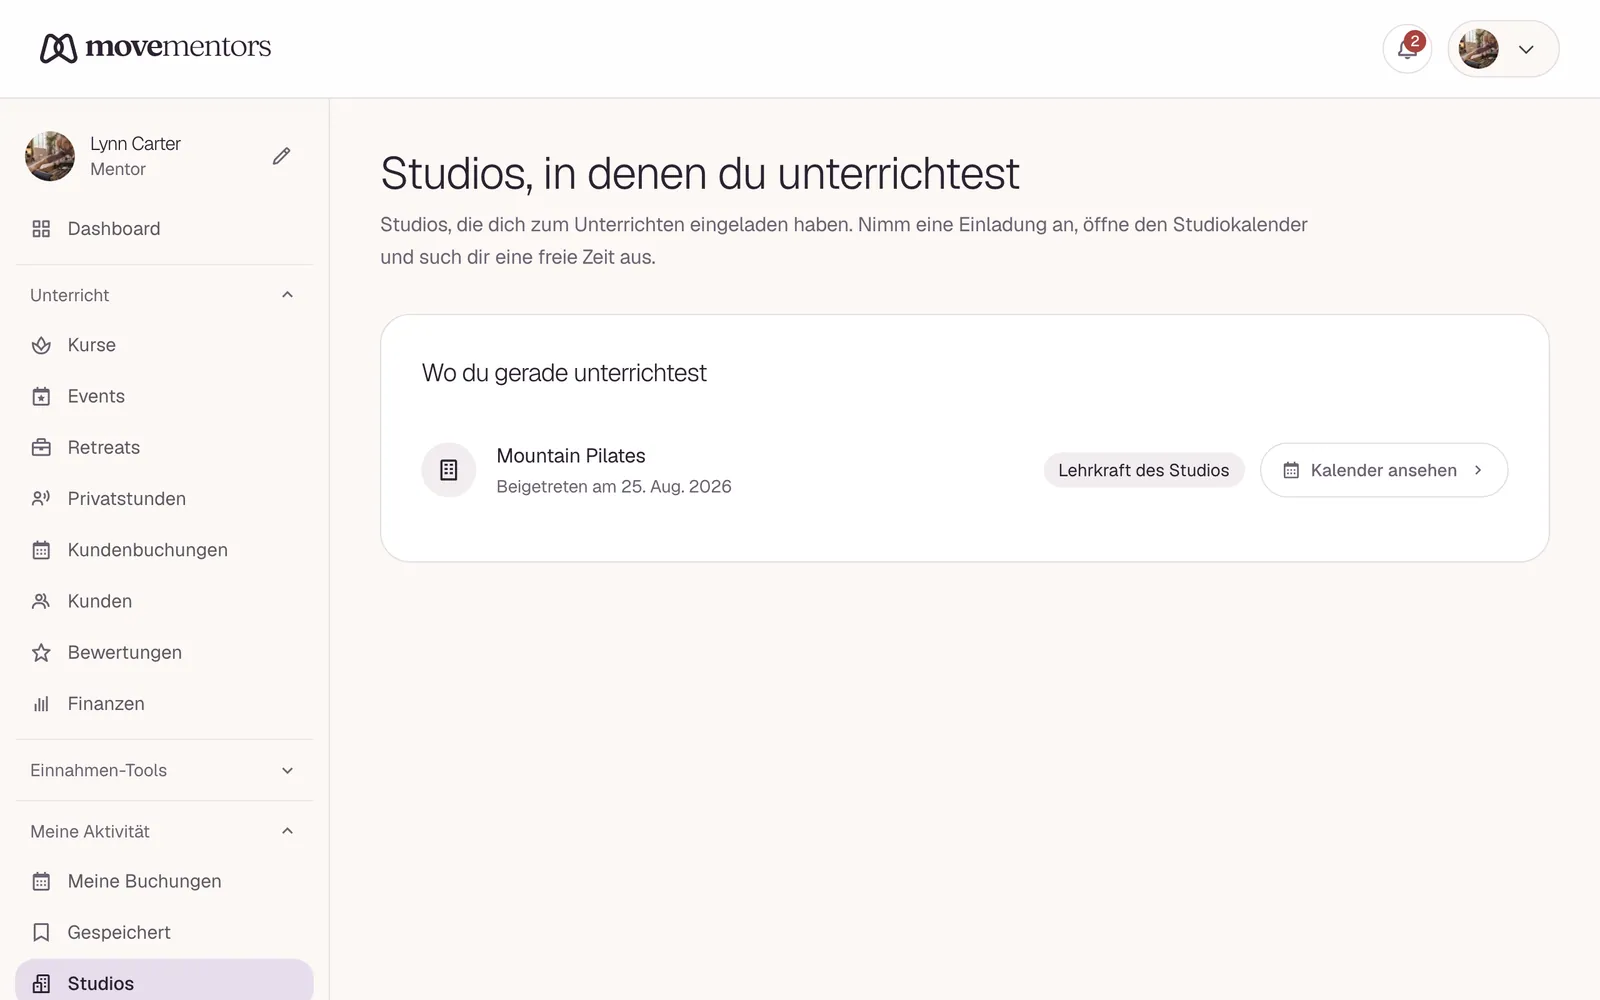Click the Kurse lotus icon

[x=41, y=345]
